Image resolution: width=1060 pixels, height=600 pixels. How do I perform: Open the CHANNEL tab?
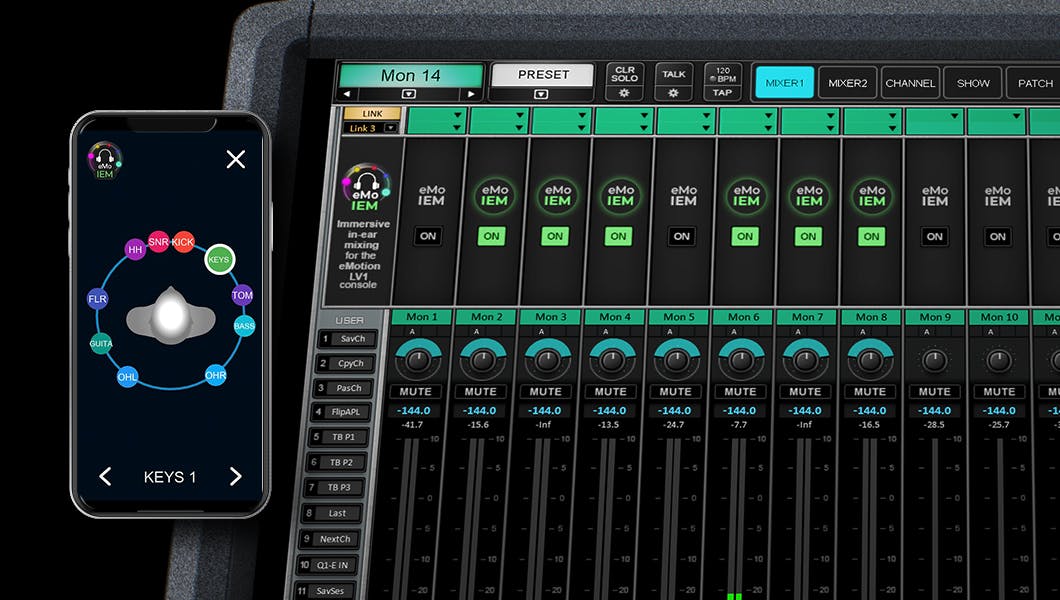(x=910, y=83)
